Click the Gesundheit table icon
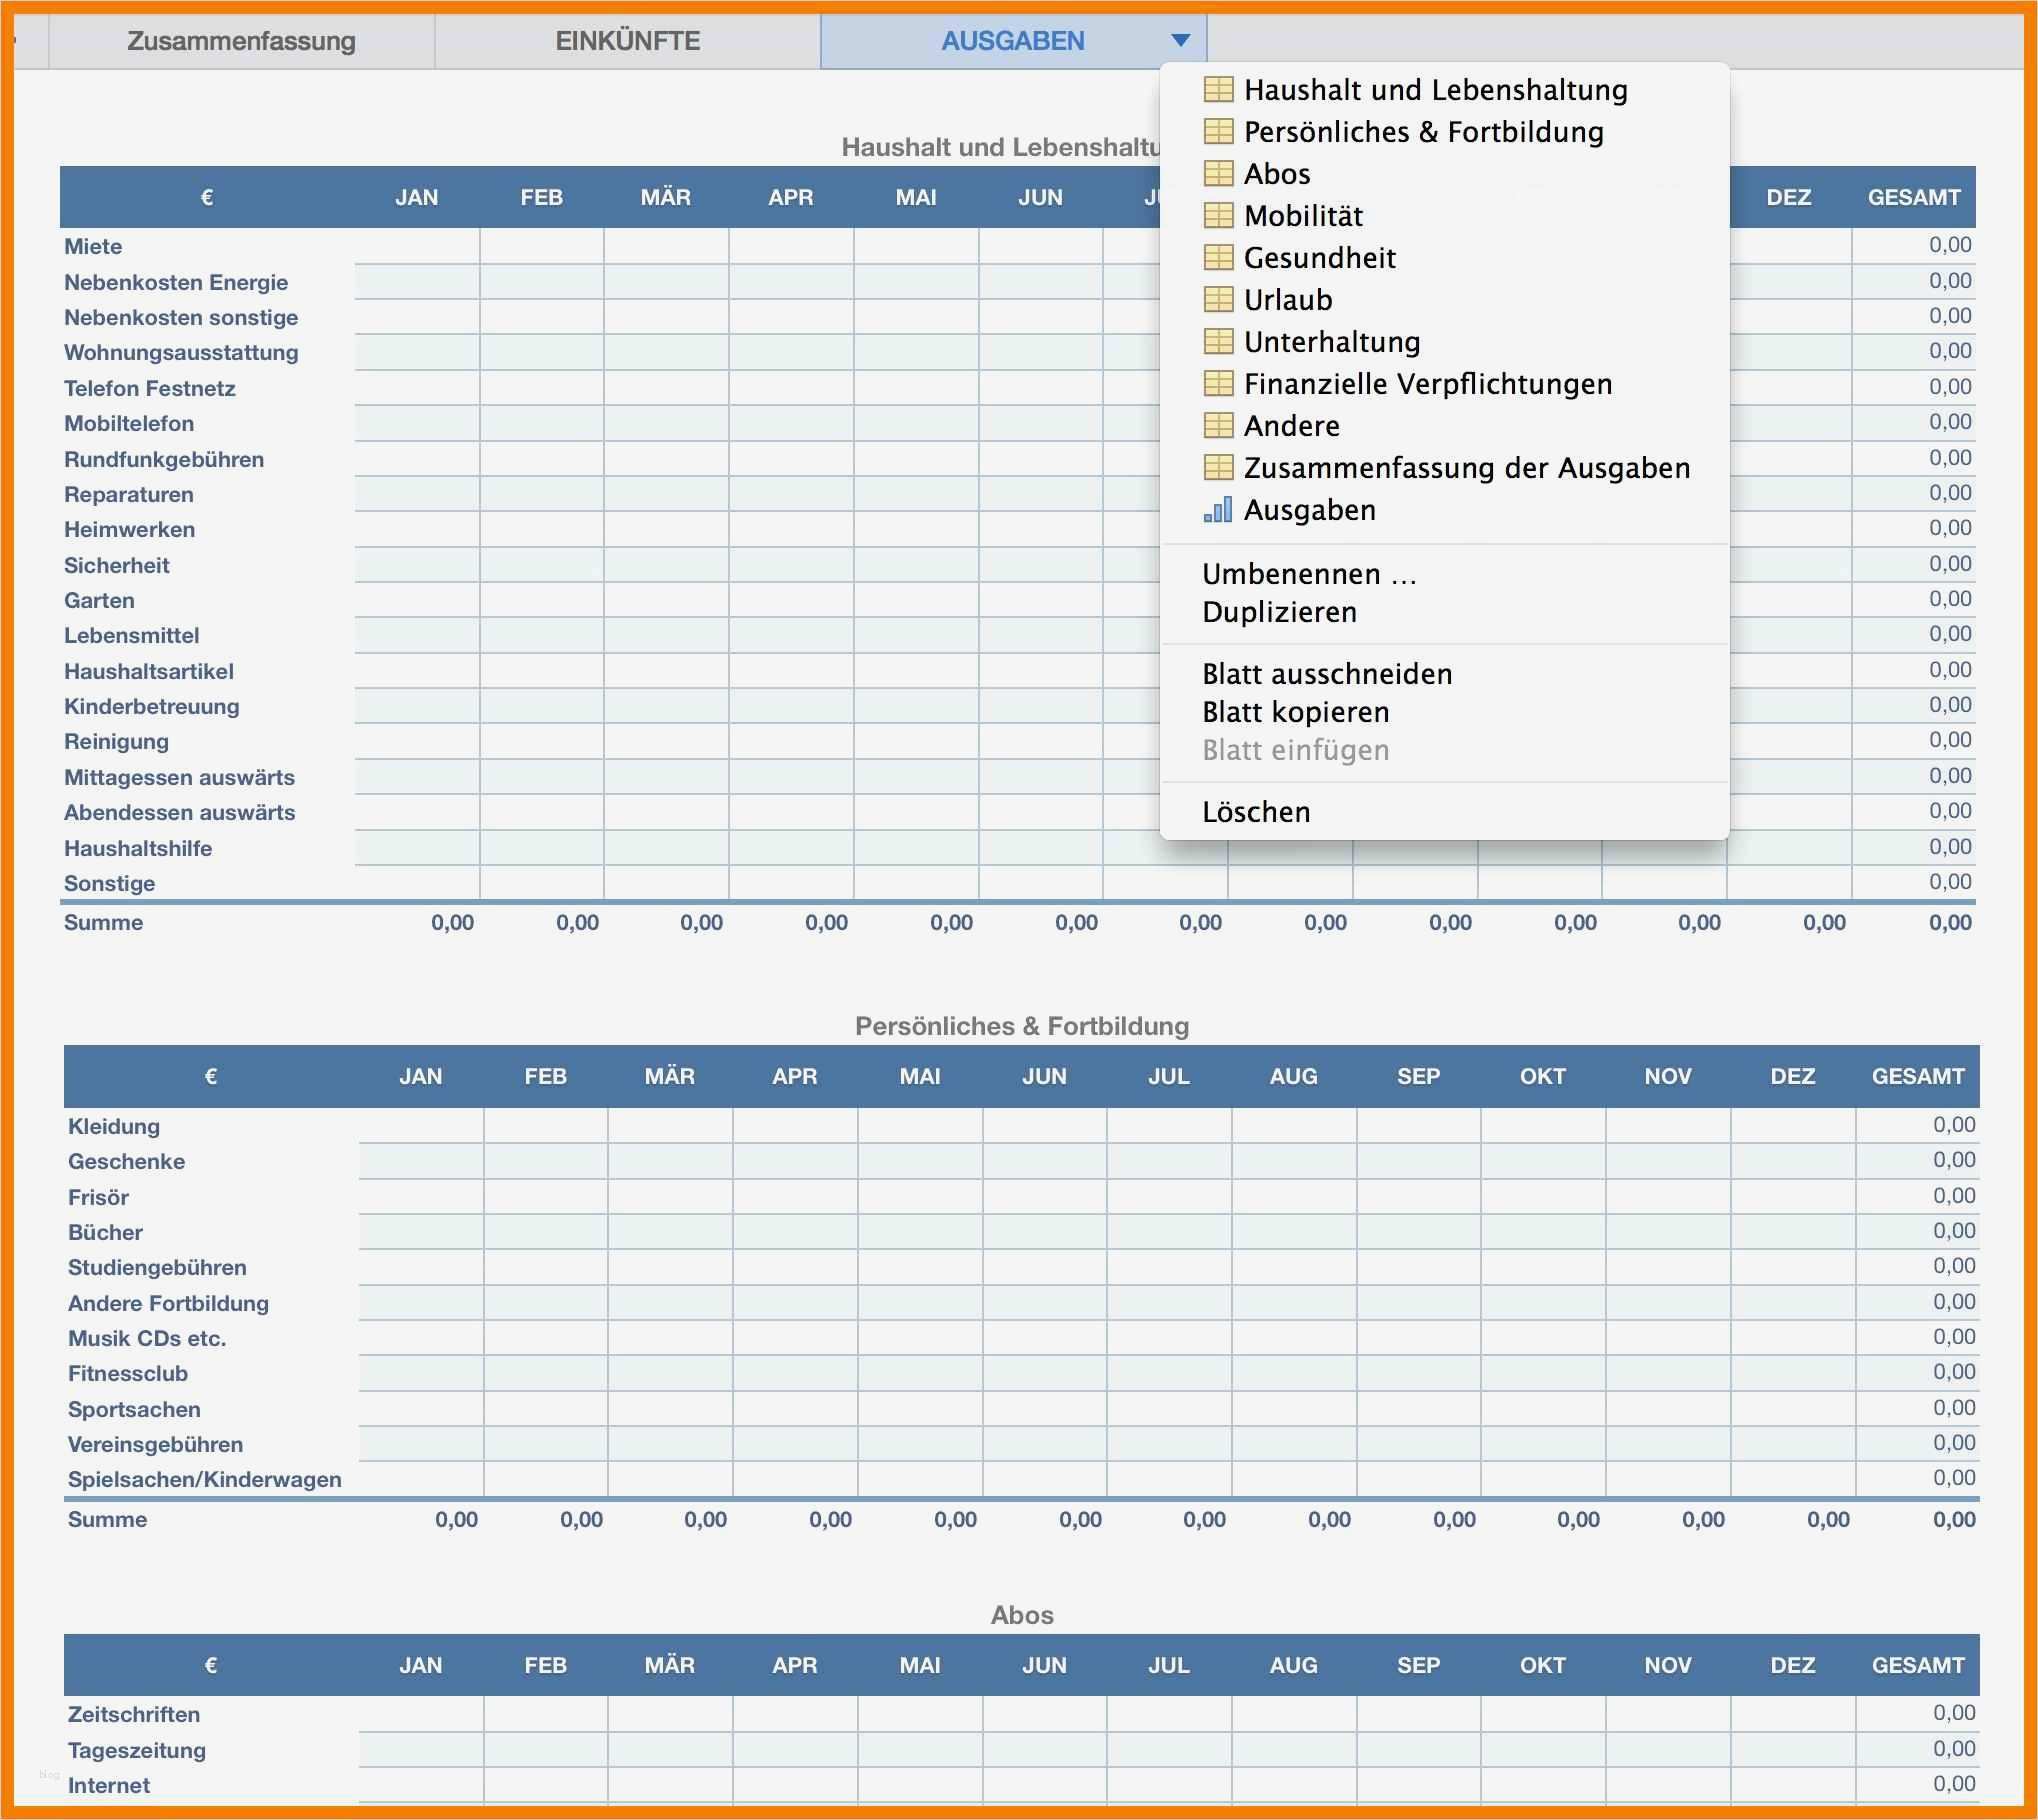This screenshot has width=2038, height=1820. tap(1218, 257)
